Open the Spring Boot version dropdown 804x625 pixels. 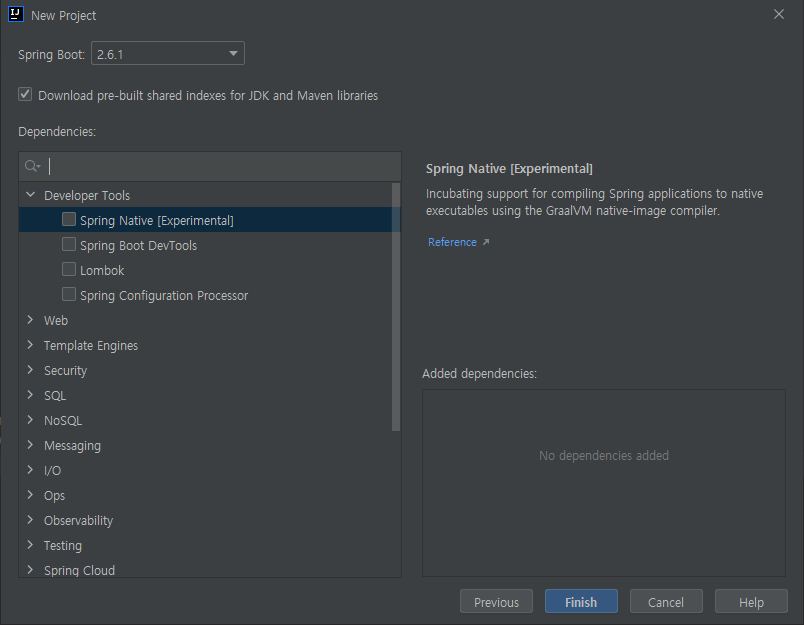[232, 53]
